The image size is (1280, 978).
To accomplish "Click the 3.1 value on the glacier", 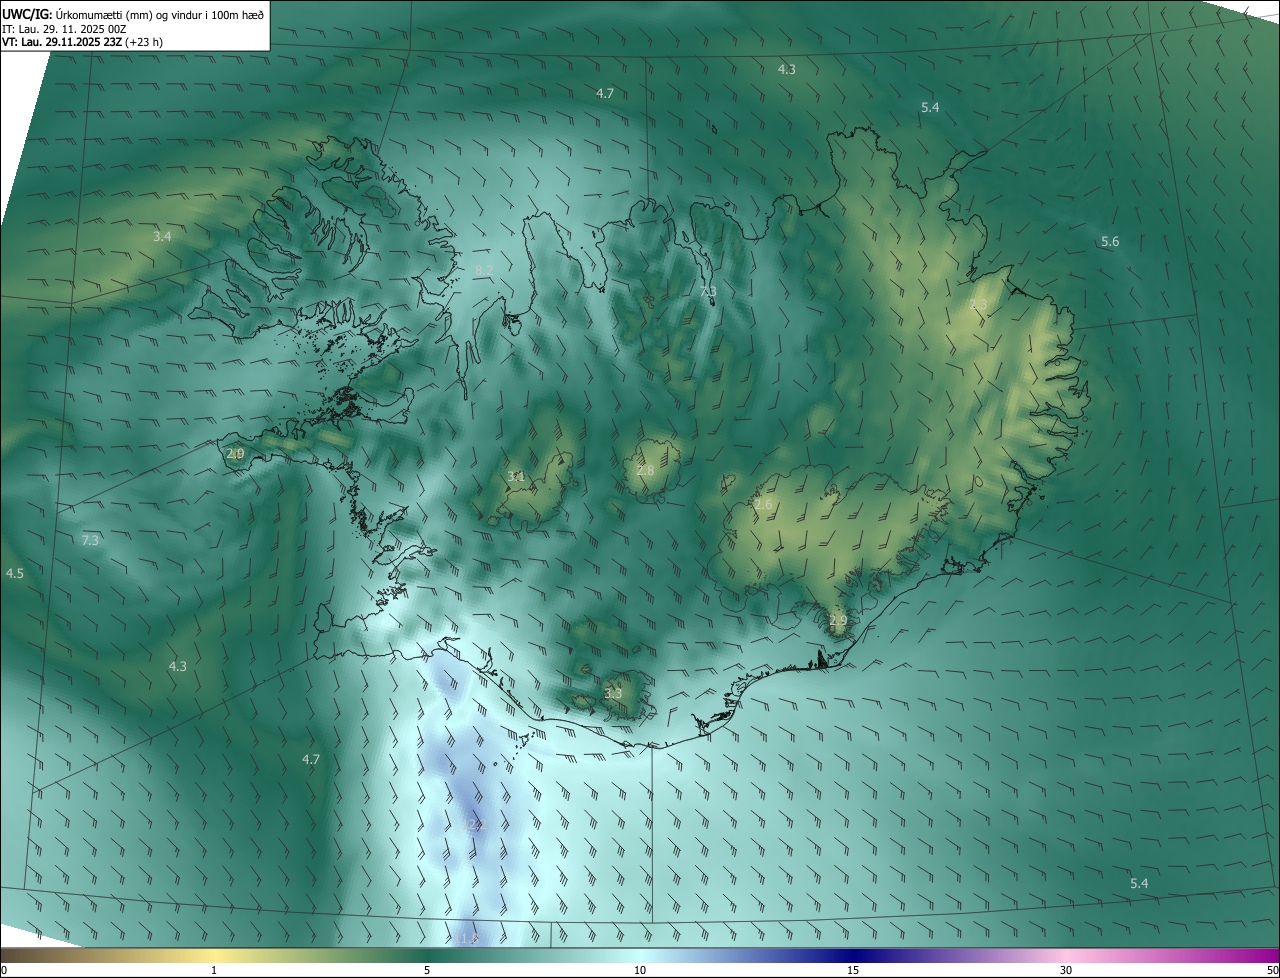I will tap(516, 477).
